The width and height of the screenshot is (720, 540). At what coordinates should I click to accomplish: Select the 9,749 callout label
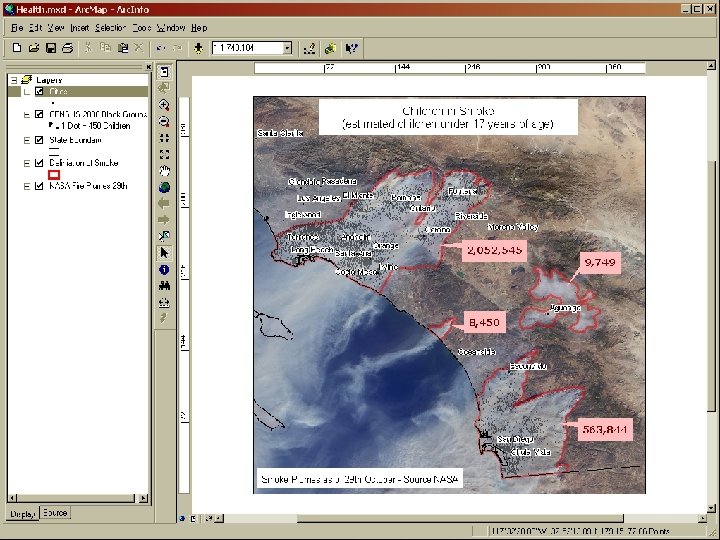[x=600, y=263]
